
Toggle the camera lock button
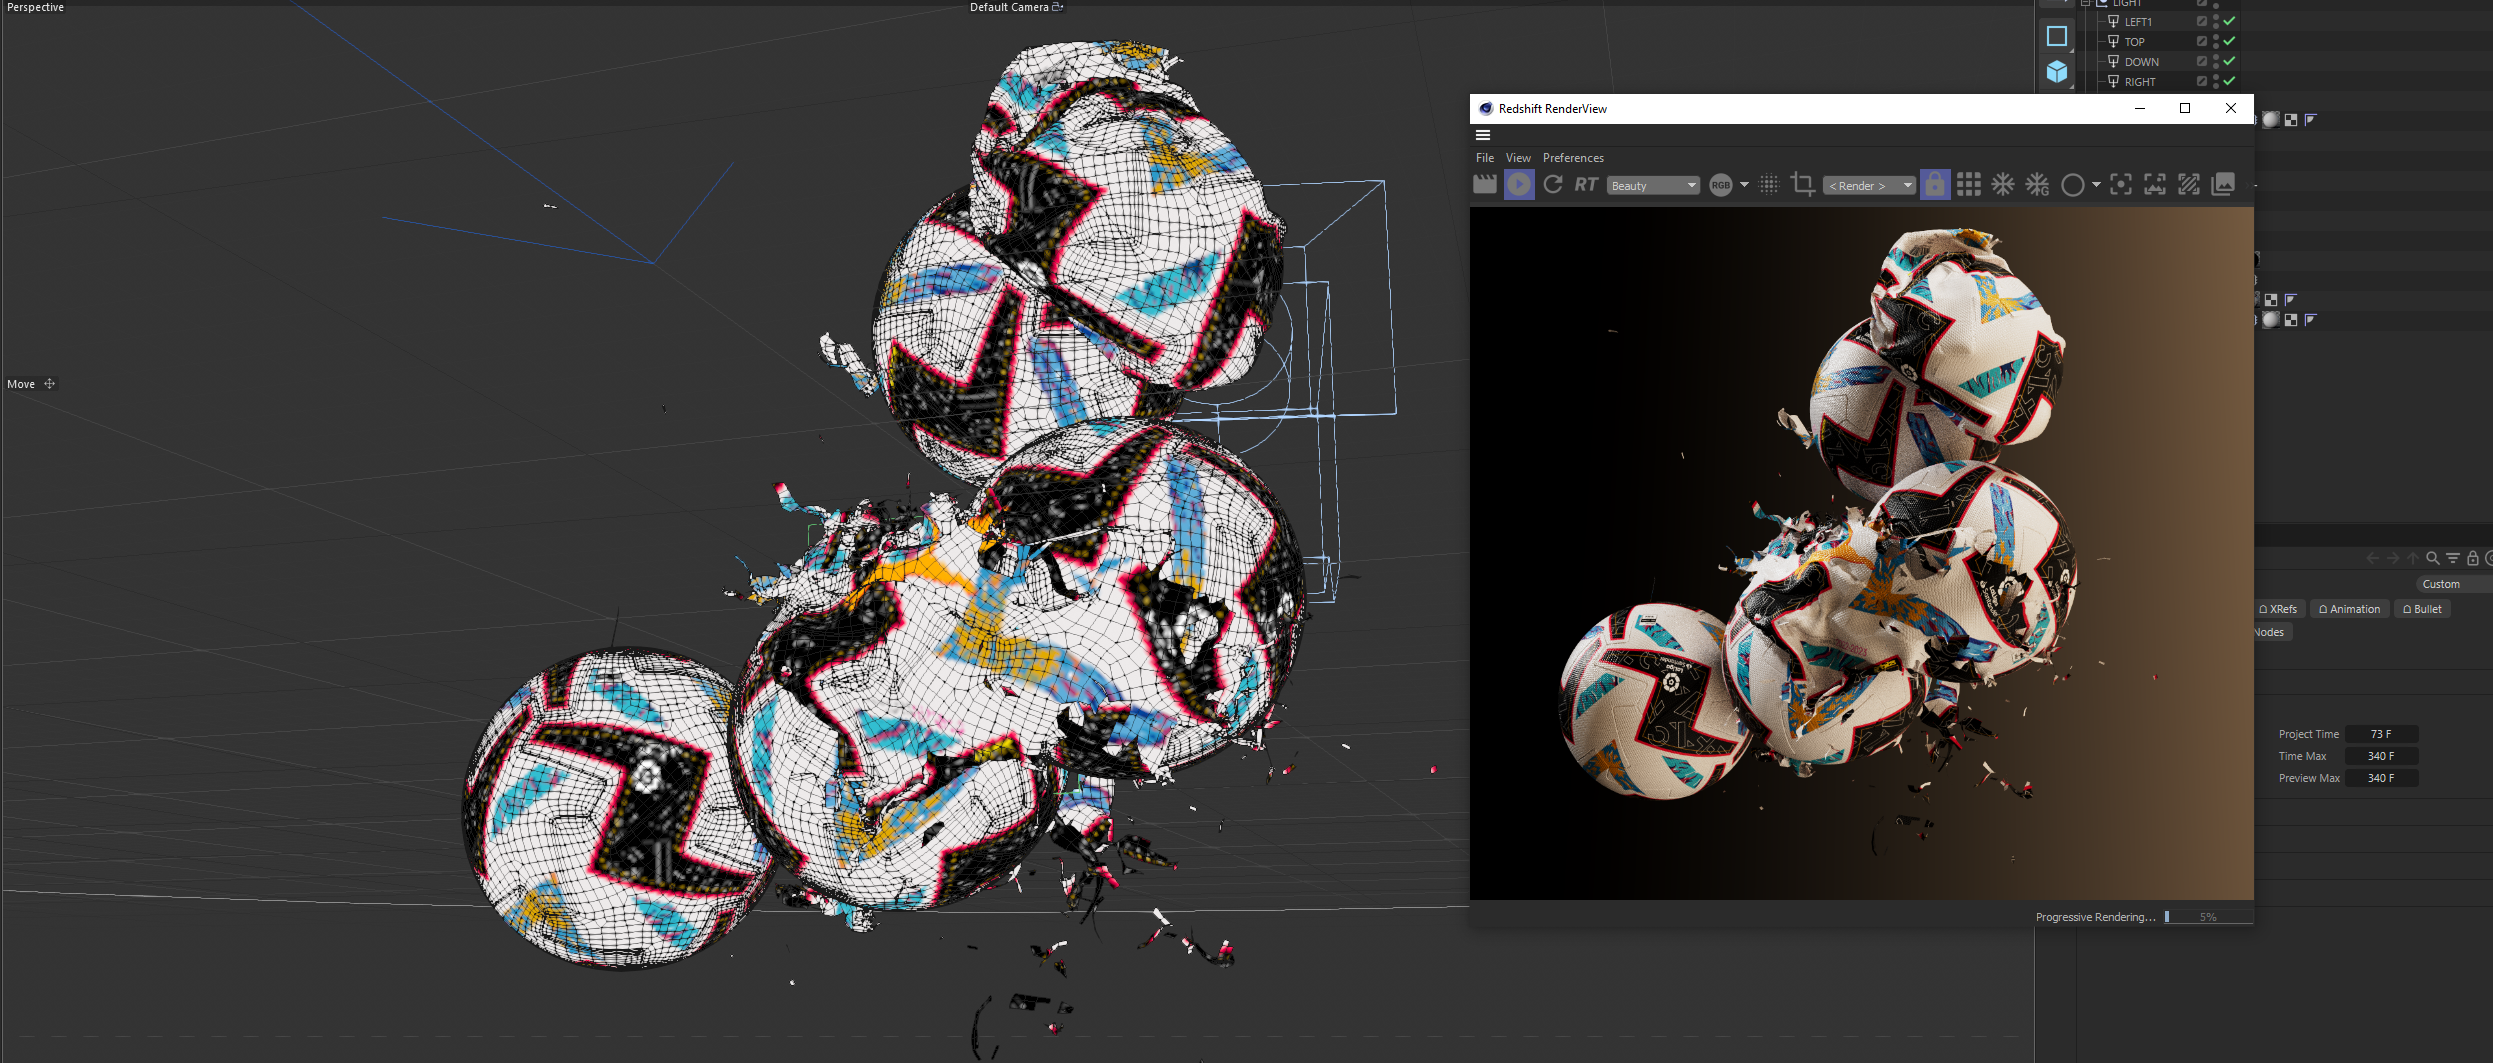[x=1935, y=185]
